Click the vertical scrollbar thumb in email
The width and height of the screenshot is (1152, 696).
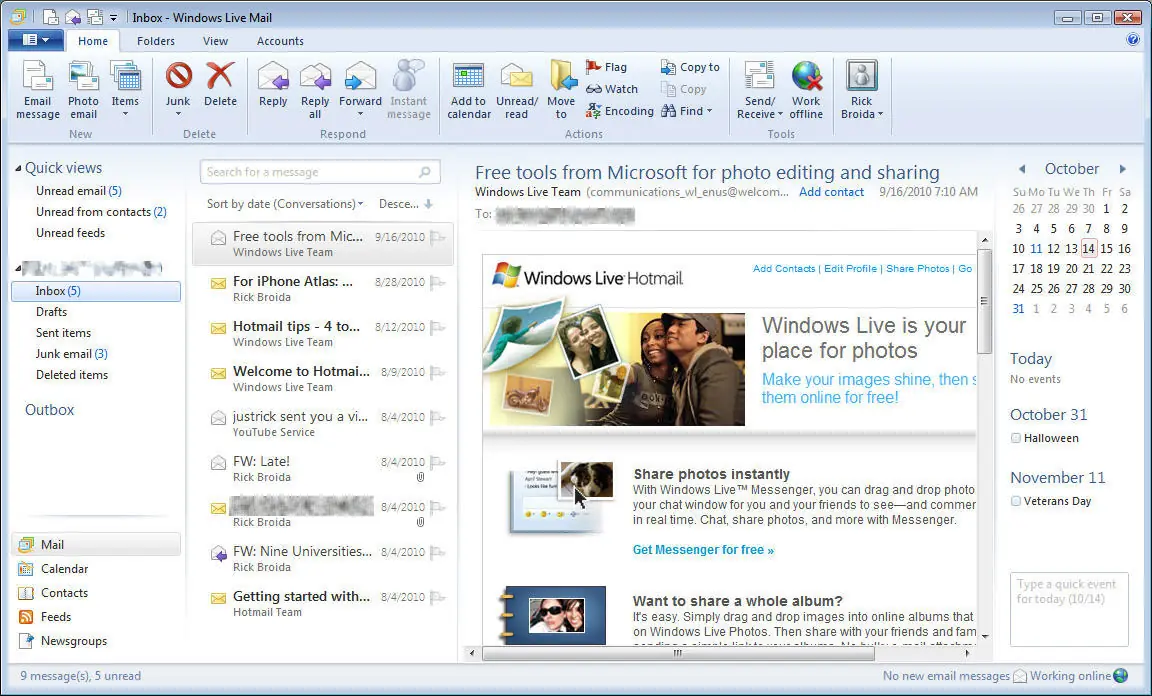click(984, 301)
